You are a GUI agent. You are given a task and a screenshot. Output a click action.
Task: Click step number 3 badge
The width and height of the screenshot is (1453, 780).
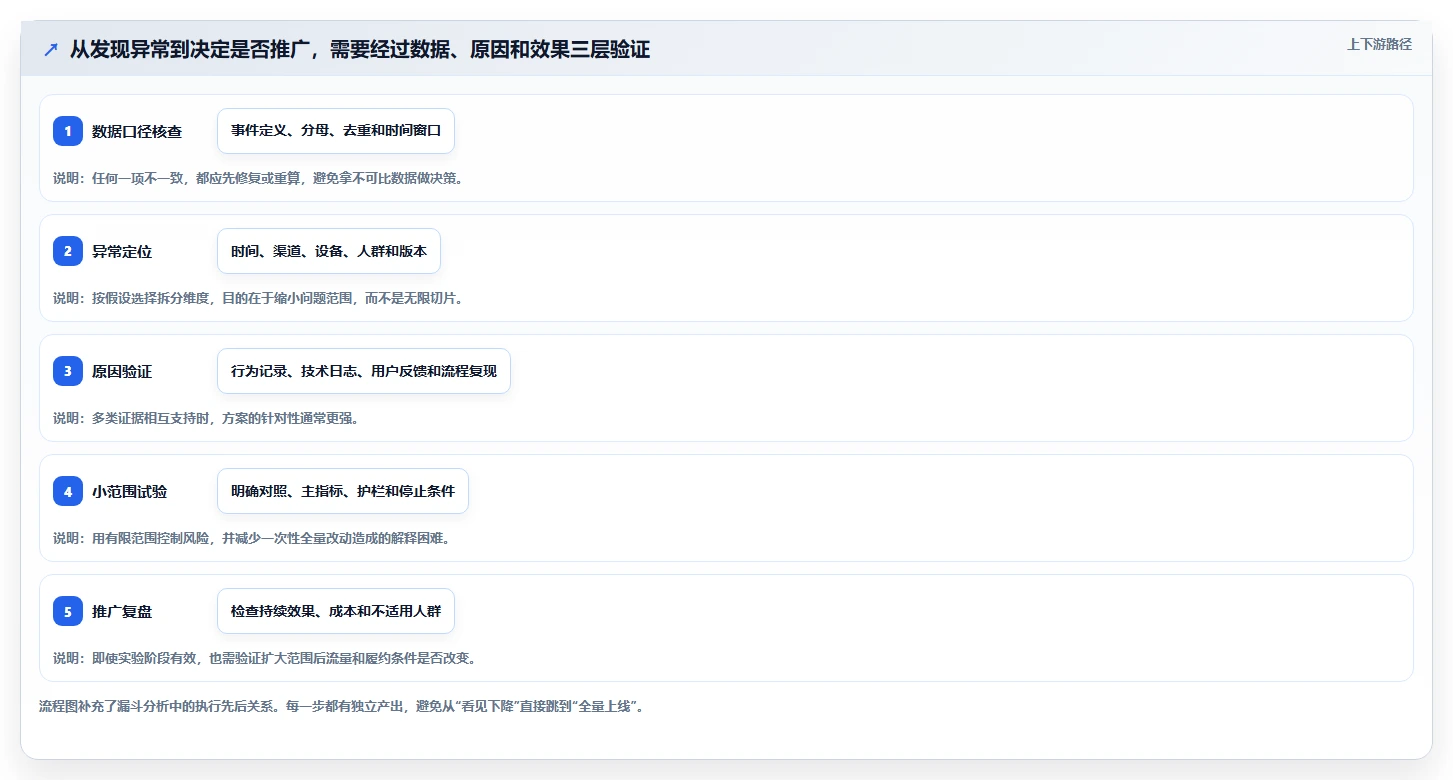click(x=68, y=371)
